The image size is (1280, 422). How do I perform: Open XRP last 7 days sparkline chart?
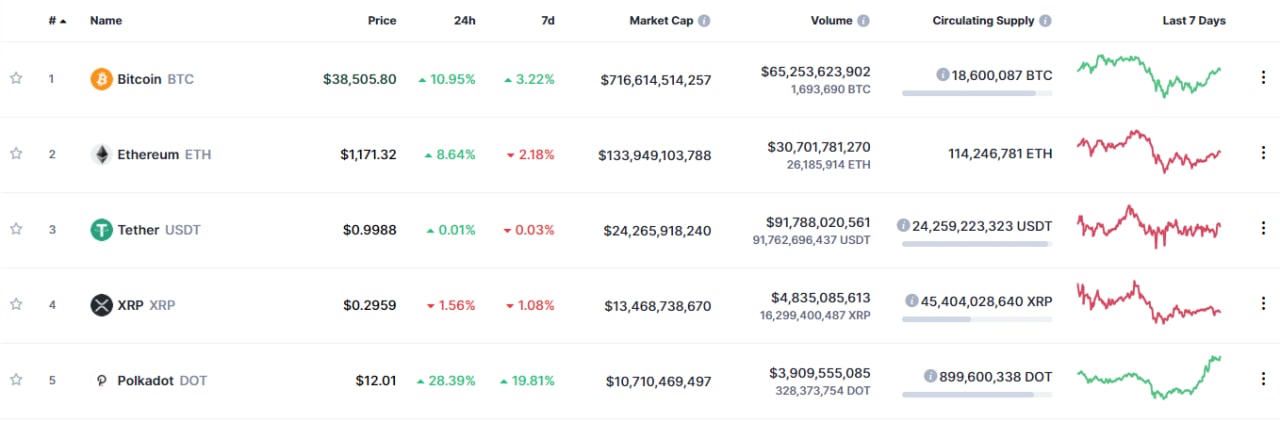pos(1149,302)
